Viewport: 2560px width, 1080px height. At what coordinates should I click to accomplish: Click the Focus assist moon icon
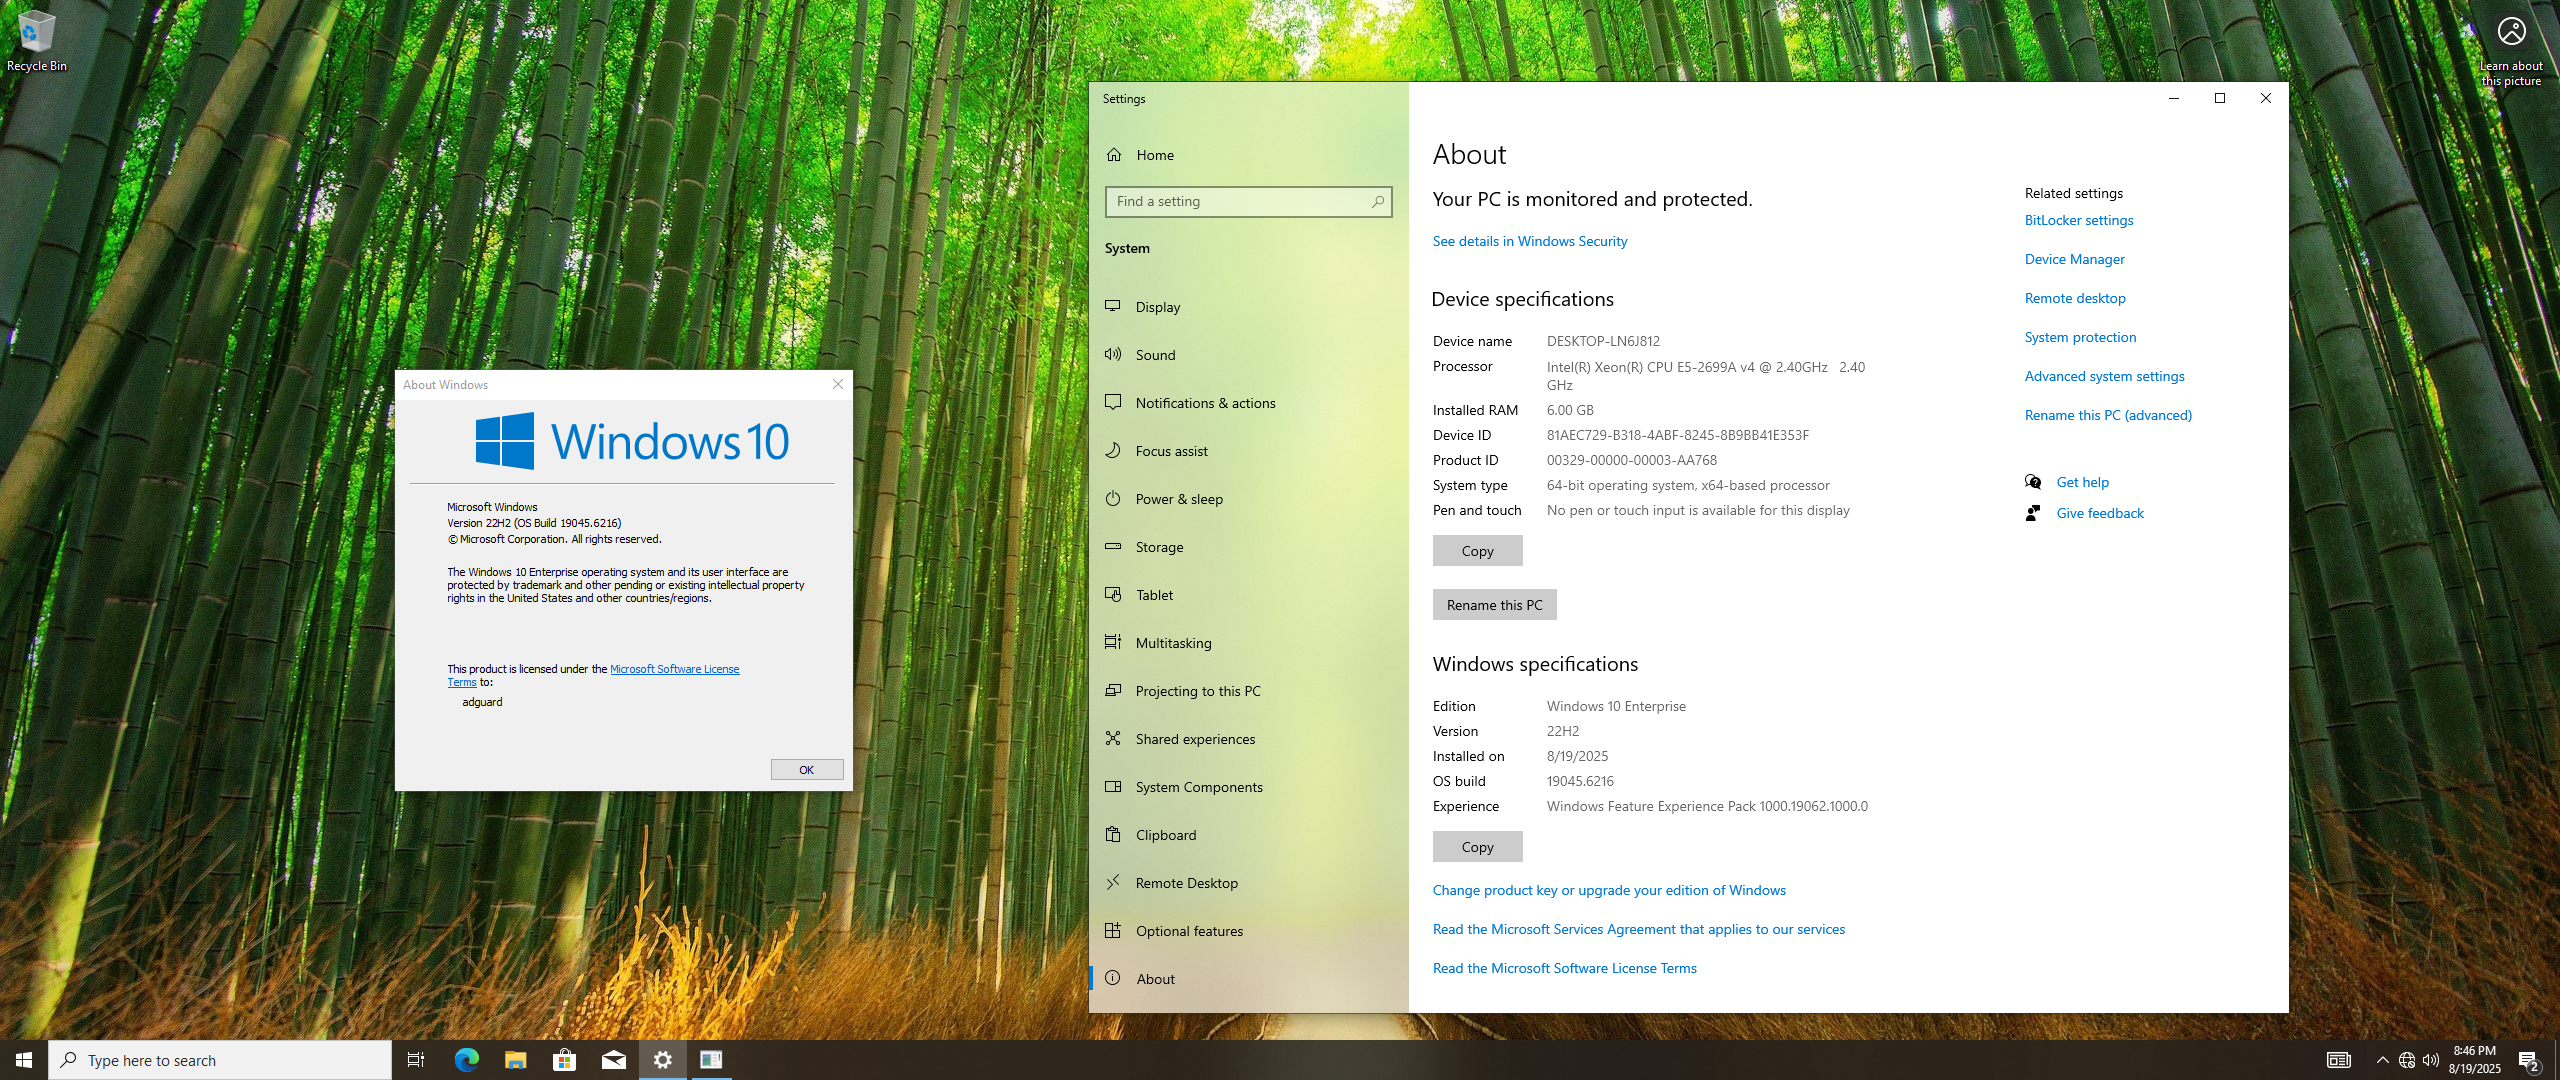[1113, 451]
